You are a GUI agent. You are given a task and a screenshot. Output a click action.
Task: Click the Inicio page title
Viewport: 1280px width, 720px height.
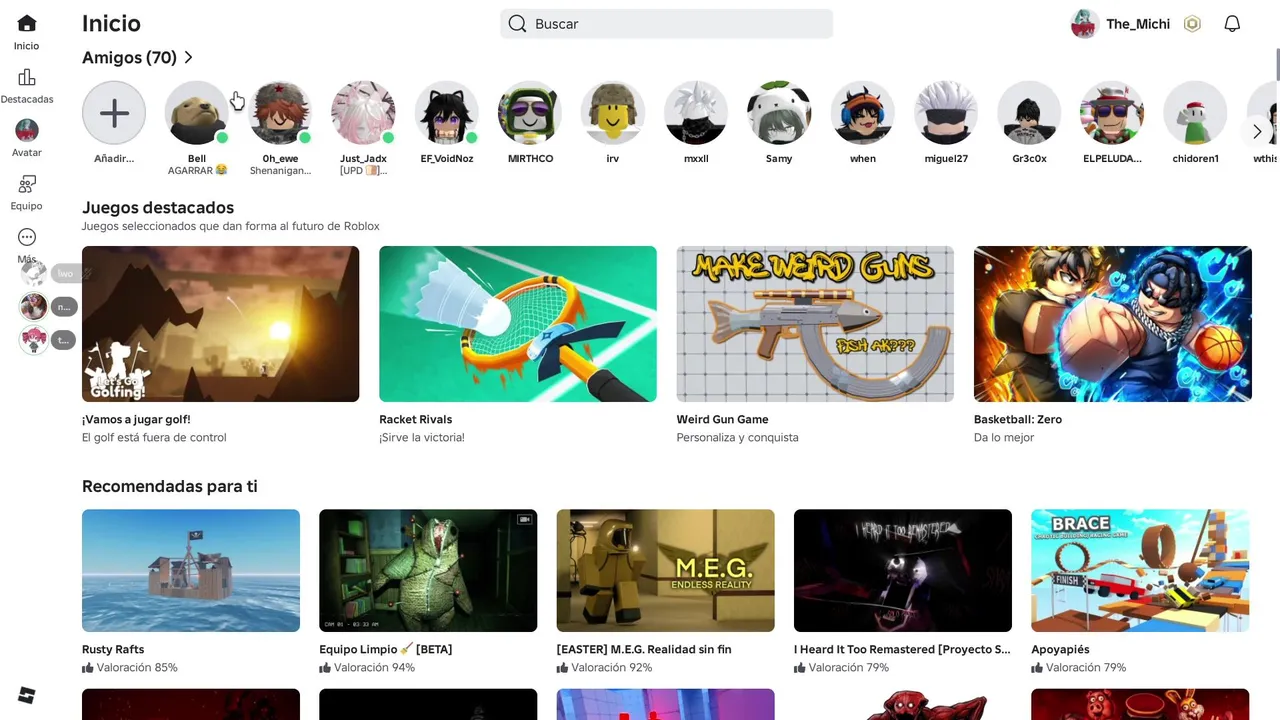(111, 23)
